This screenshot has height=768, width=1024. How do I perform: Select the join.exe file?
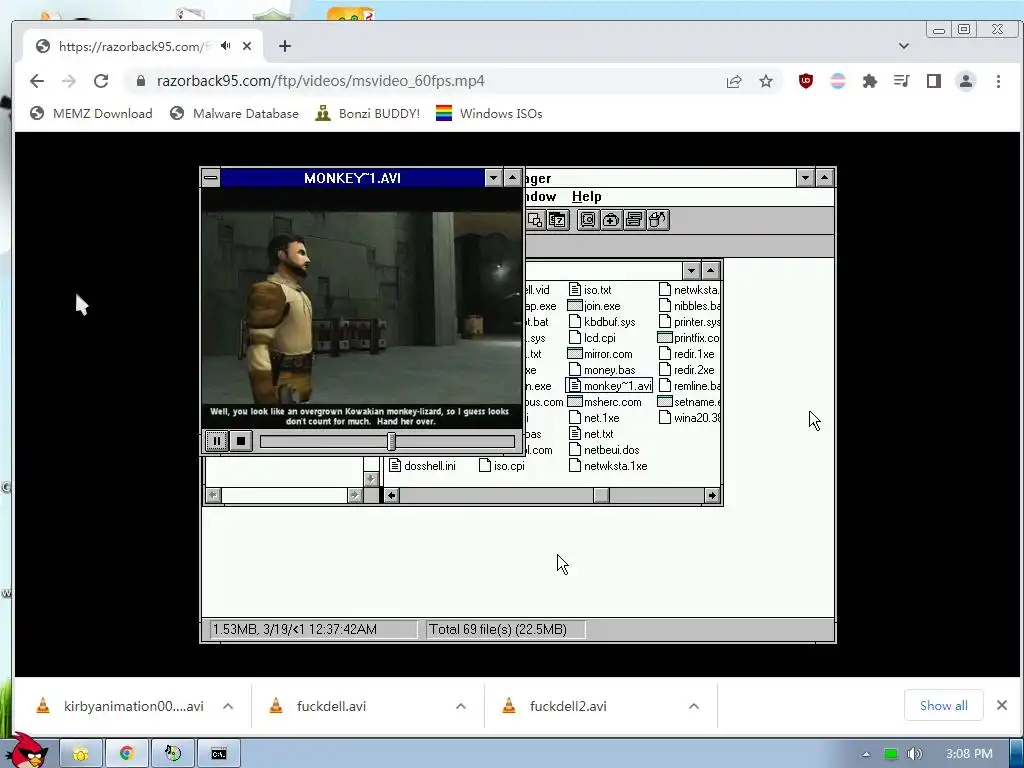(x=594, y=306)
